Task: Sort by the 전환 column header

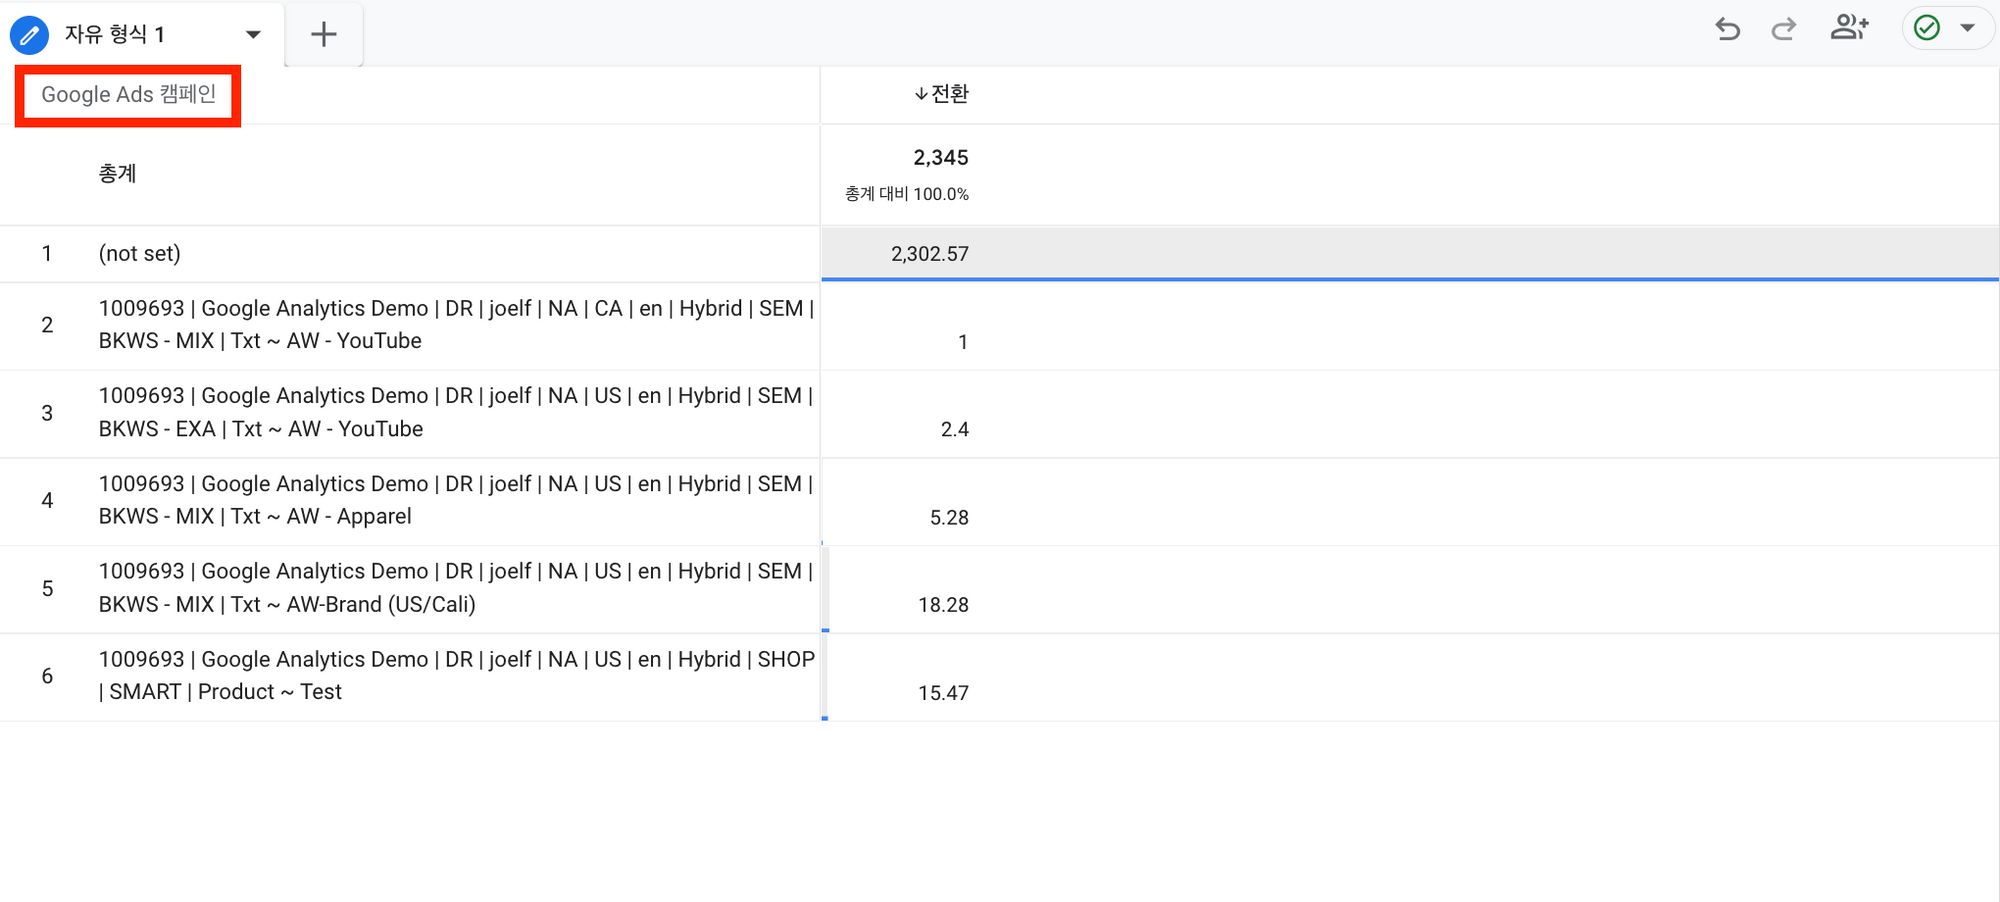Action: point(950,94)
